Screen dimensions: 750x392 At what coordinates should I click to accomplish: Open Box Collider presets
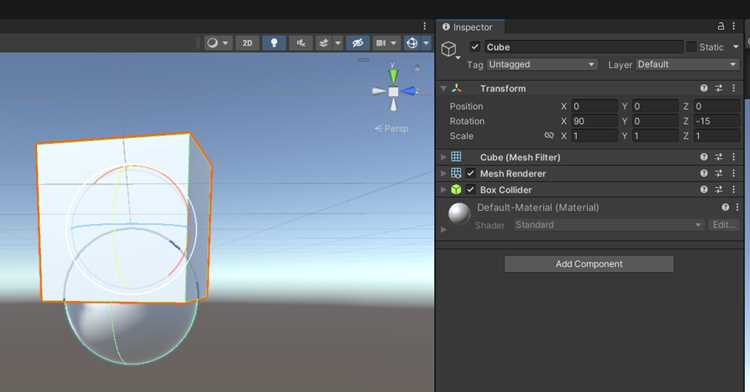(x=718, y=189)
